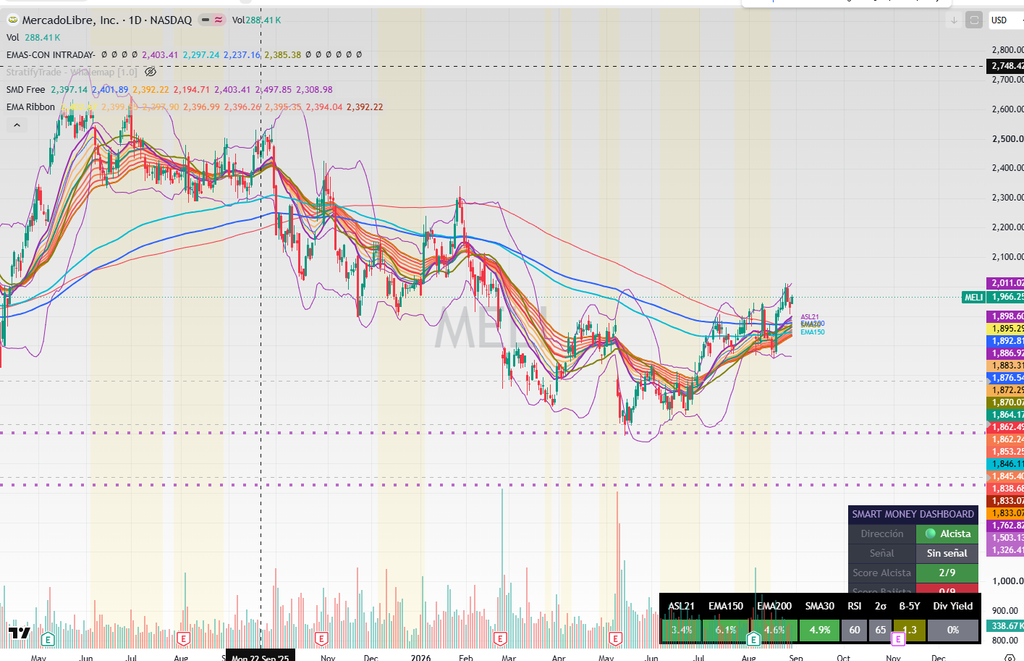Click the EMA150 column header in stats table
This screenshot has height=661, width=1024.
[x=726, y=606]
